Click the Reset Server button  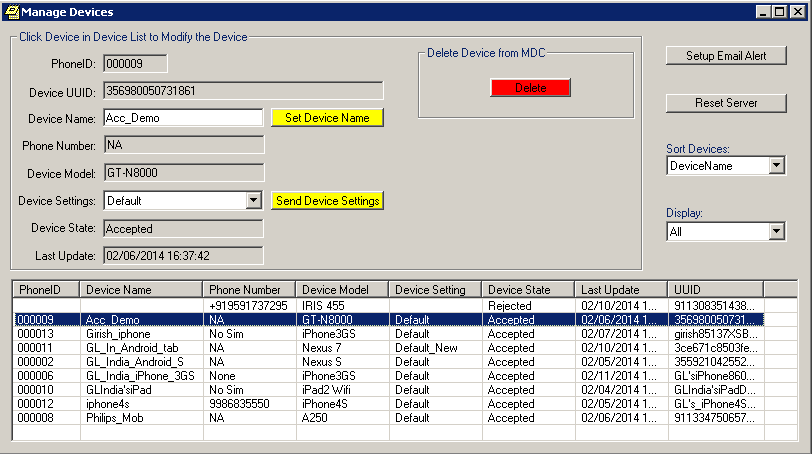726,103
